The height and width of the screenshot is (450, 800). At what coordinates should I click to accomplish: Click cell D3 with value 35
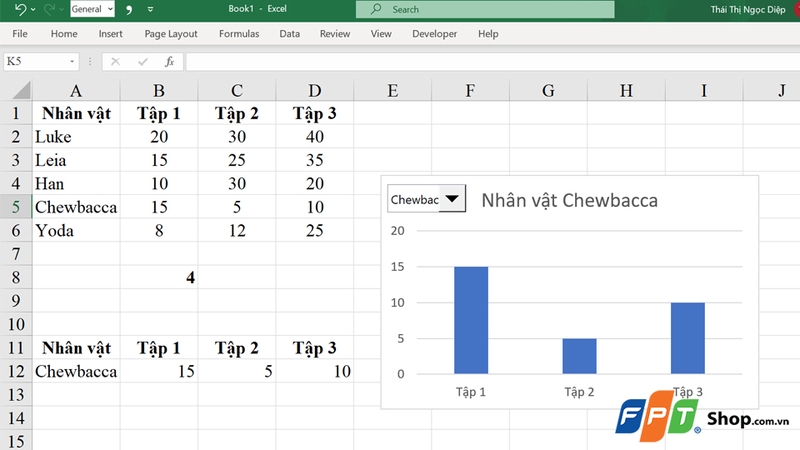pyautogui.click(x=315, y=160)
